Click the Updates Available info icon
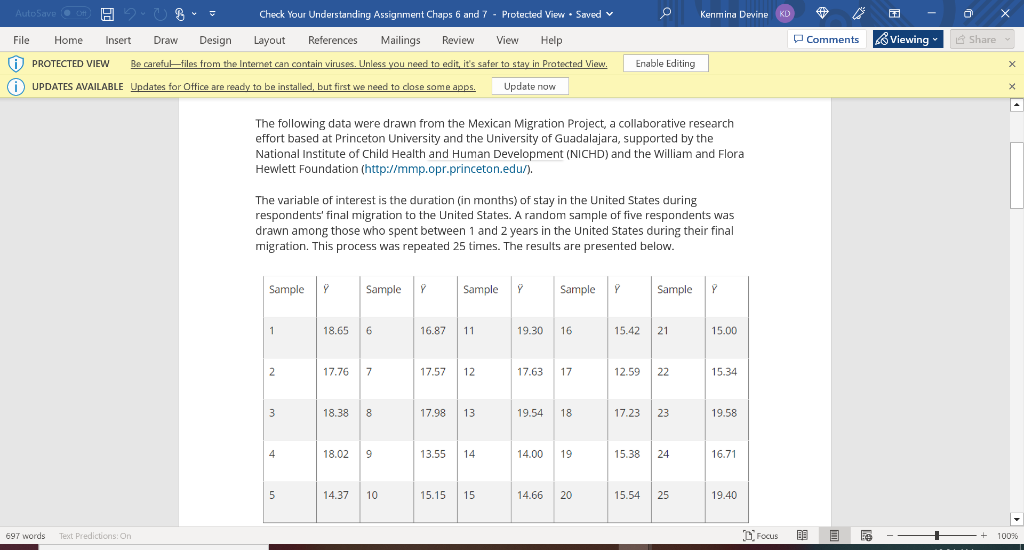 (16, 86)
